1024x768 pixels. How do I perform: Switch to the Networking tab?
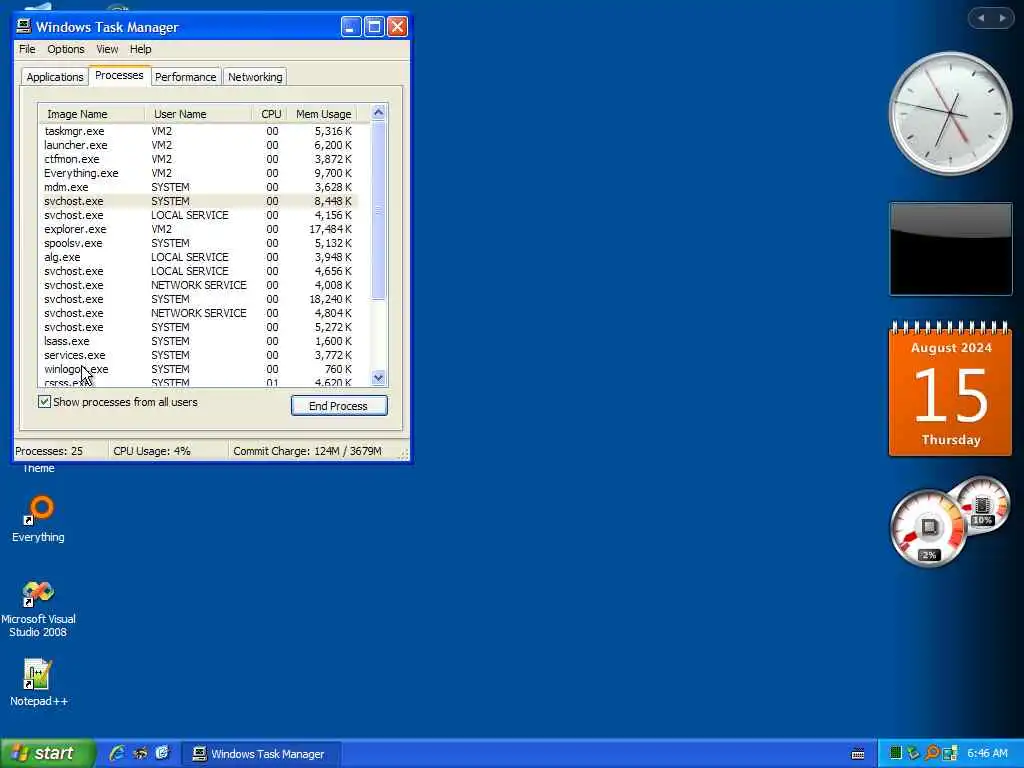(x=255, y=77)
